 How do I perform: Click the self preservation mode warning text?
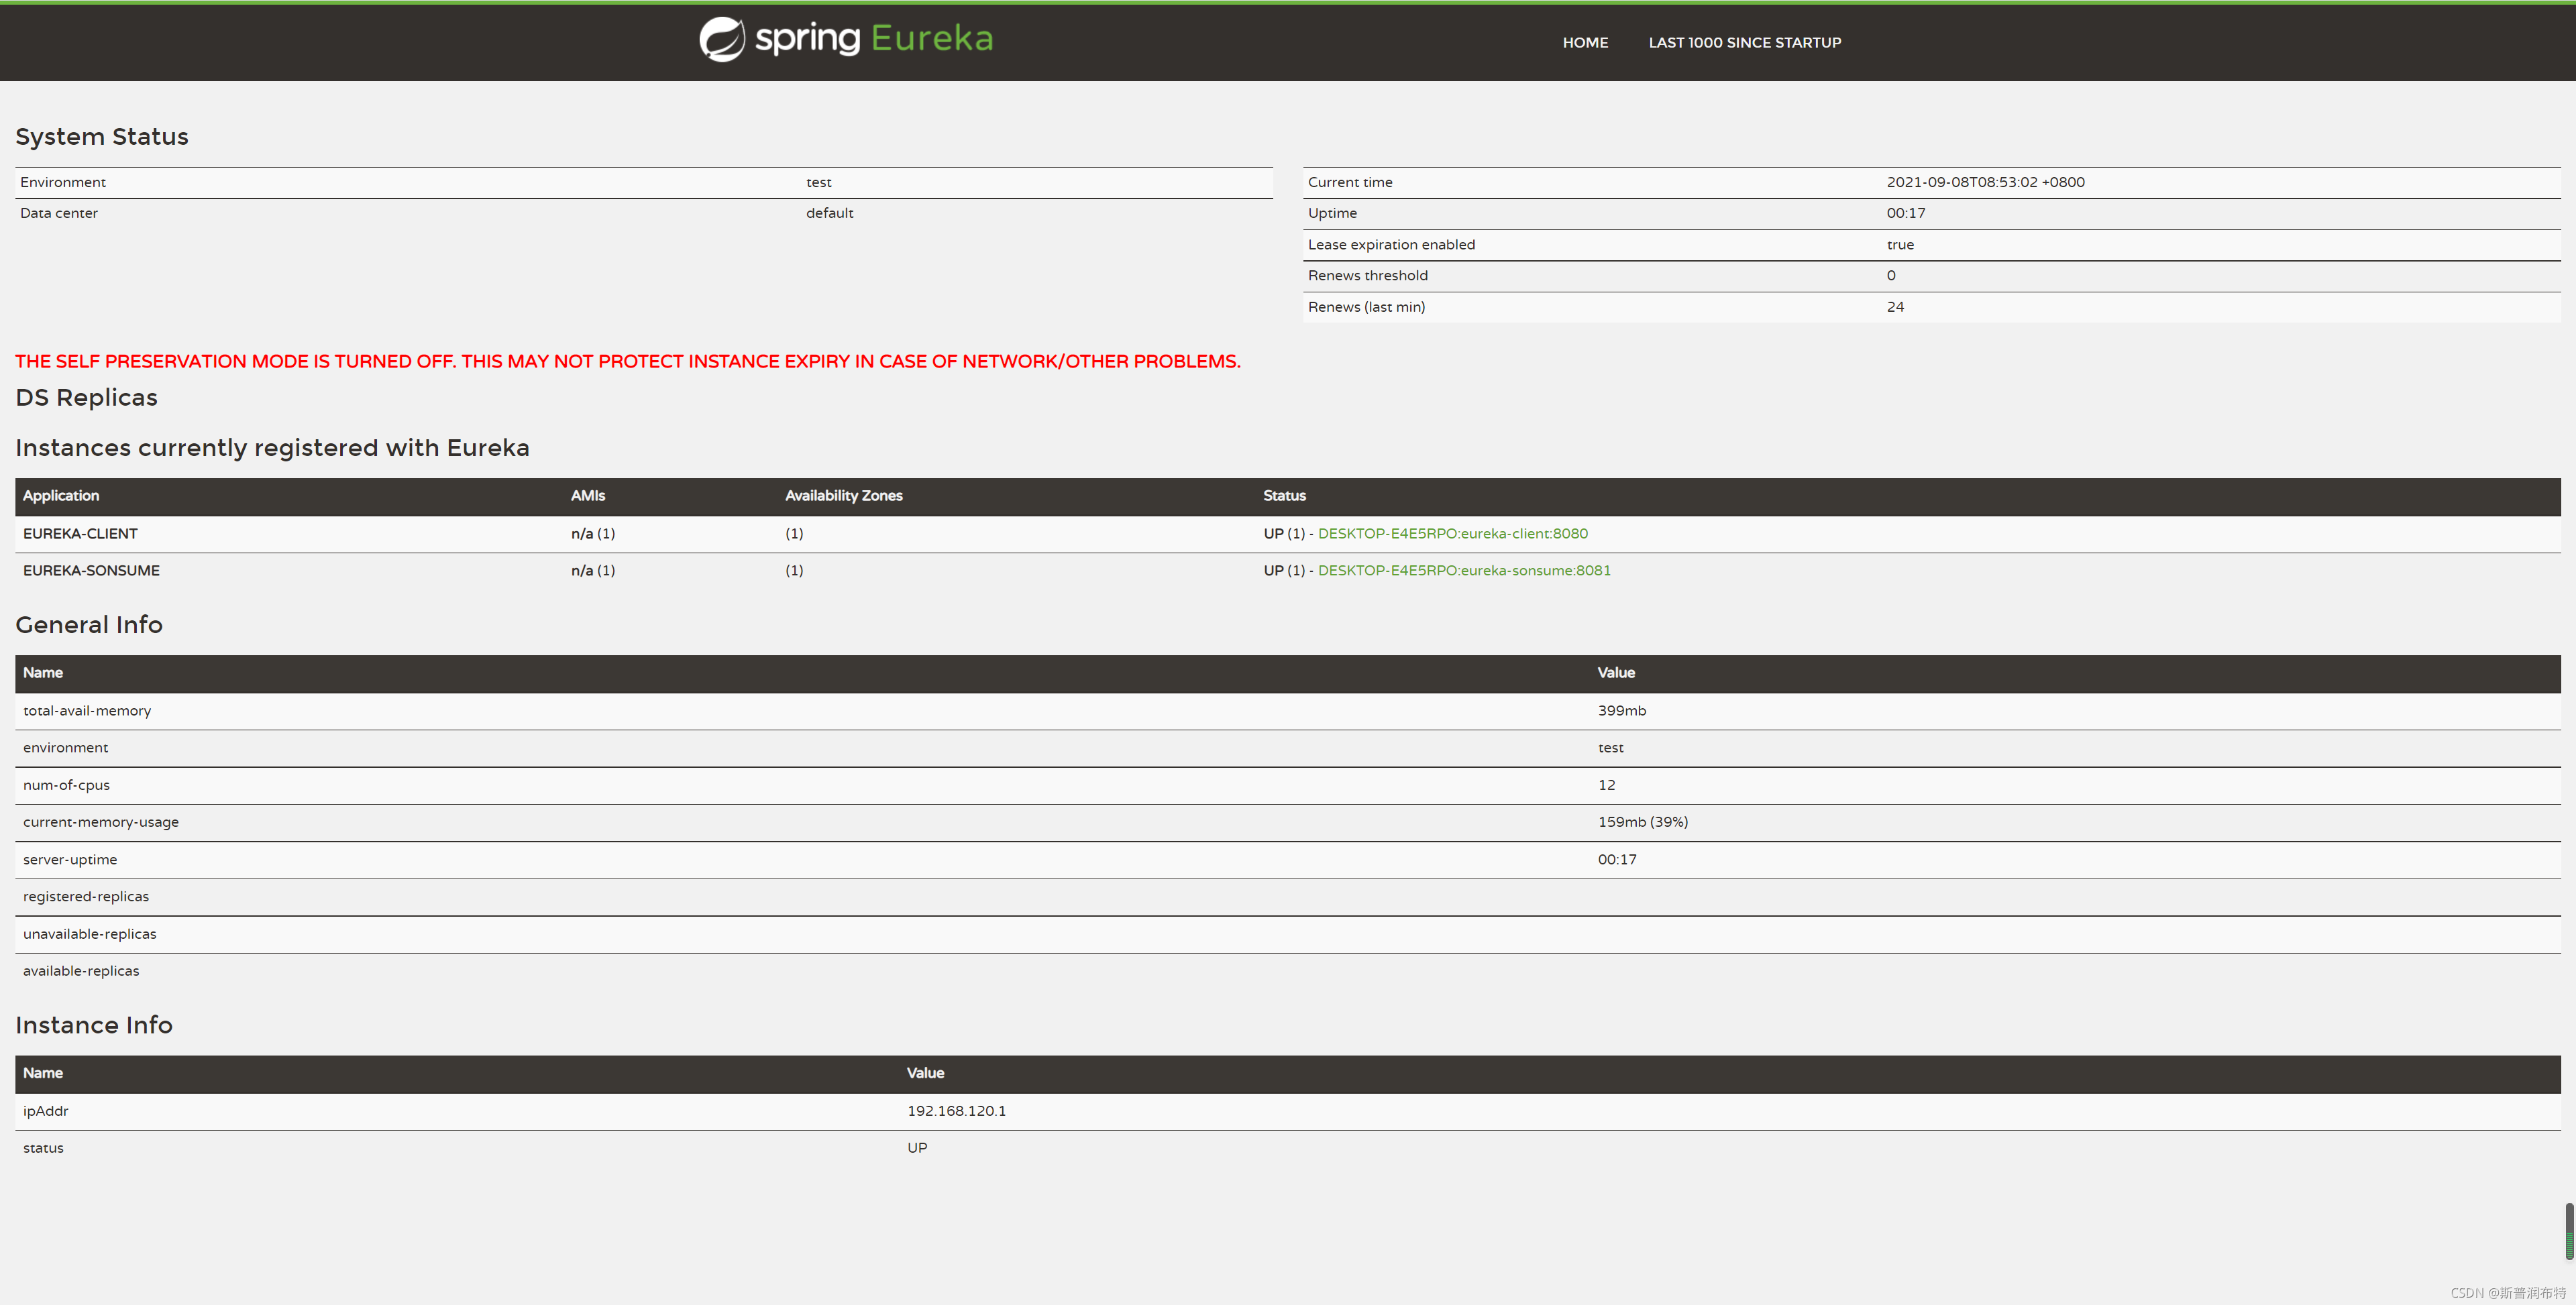tap(627, 361)
